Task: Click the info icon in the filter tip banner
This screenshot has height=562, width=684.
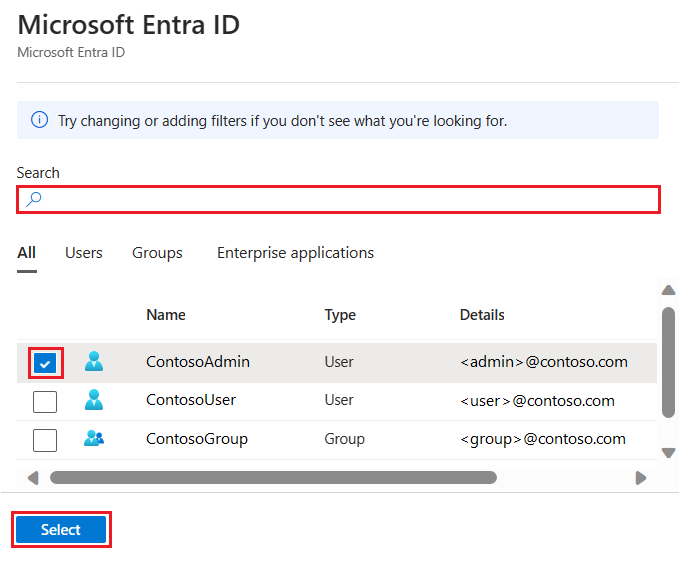Action: pos(39,120)
